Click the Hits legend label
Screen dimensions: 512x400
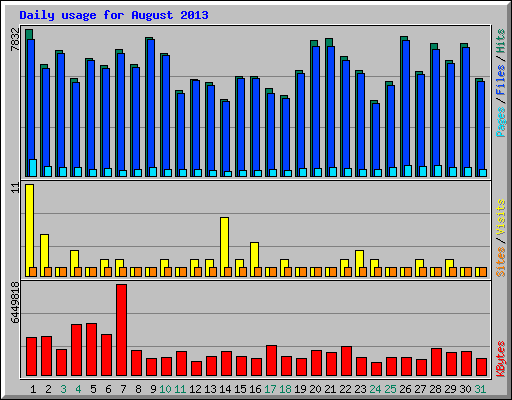pyautogui.click(x=501, y=41)
